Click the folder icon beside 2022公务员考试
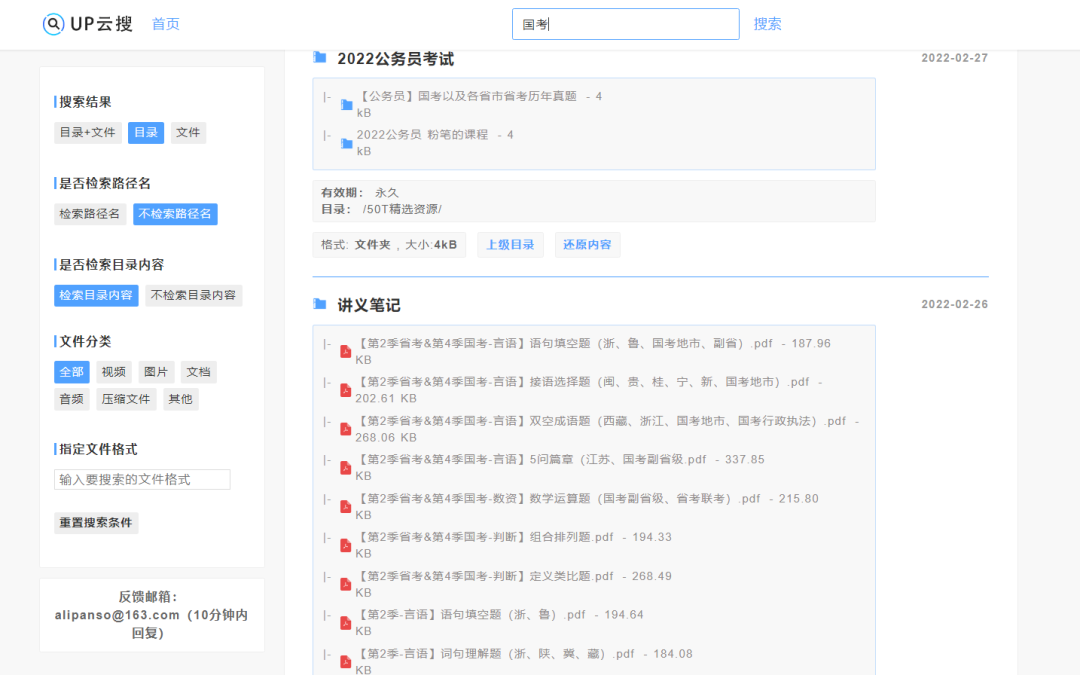Image resolution: width=1080 pixels, height=675 pixels. click(321, 59)
